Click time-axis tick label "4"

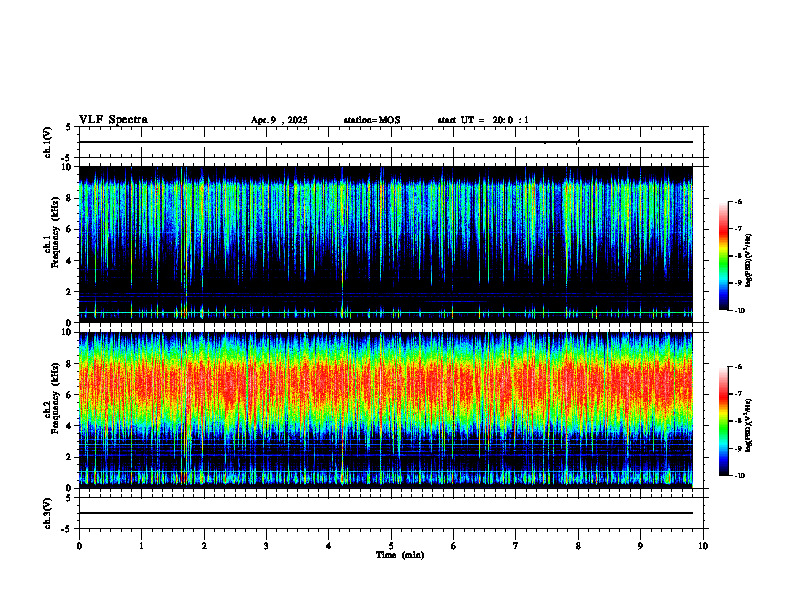[x=328, y=546]
